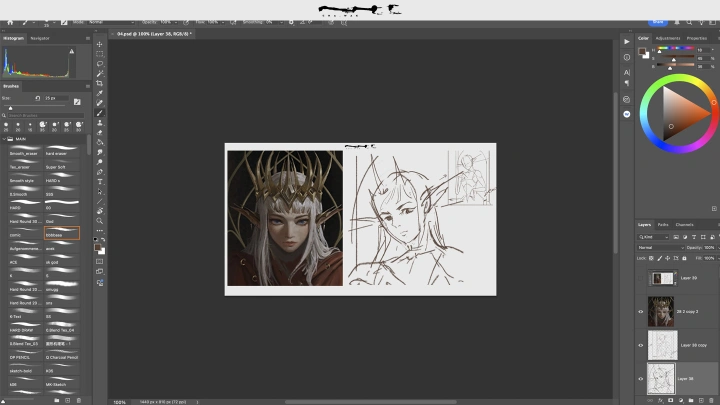Image resolution: width=720 pixels, height=405 pixels.
Task: Open the Smoothing dropdown
Action: [x=281, y=22]
